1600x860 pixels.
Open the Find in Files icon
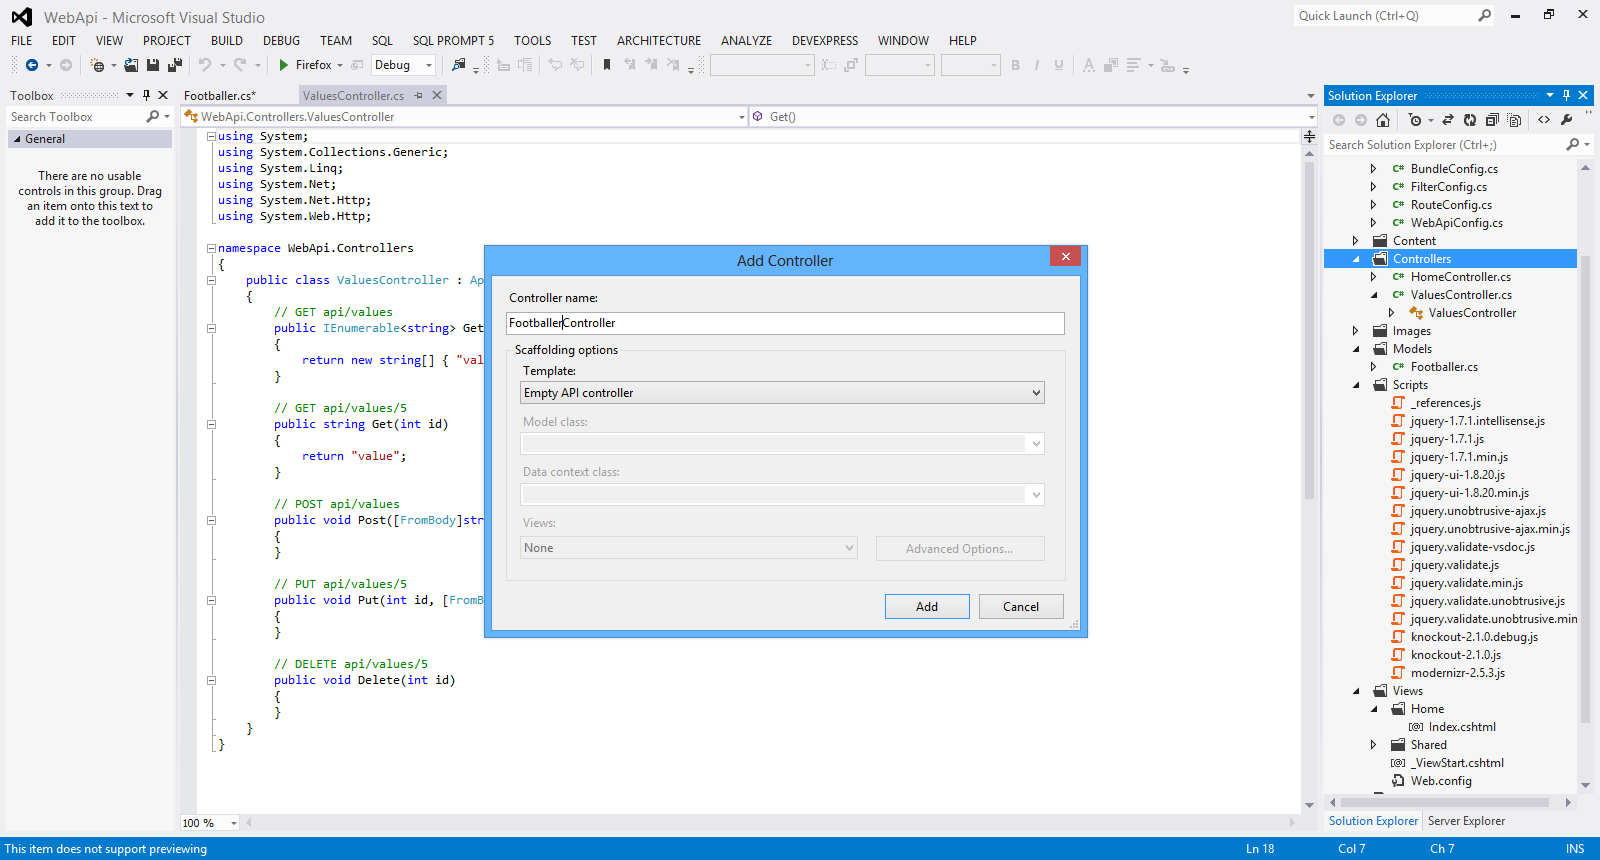pyautogui.click(x=459, y=65)
